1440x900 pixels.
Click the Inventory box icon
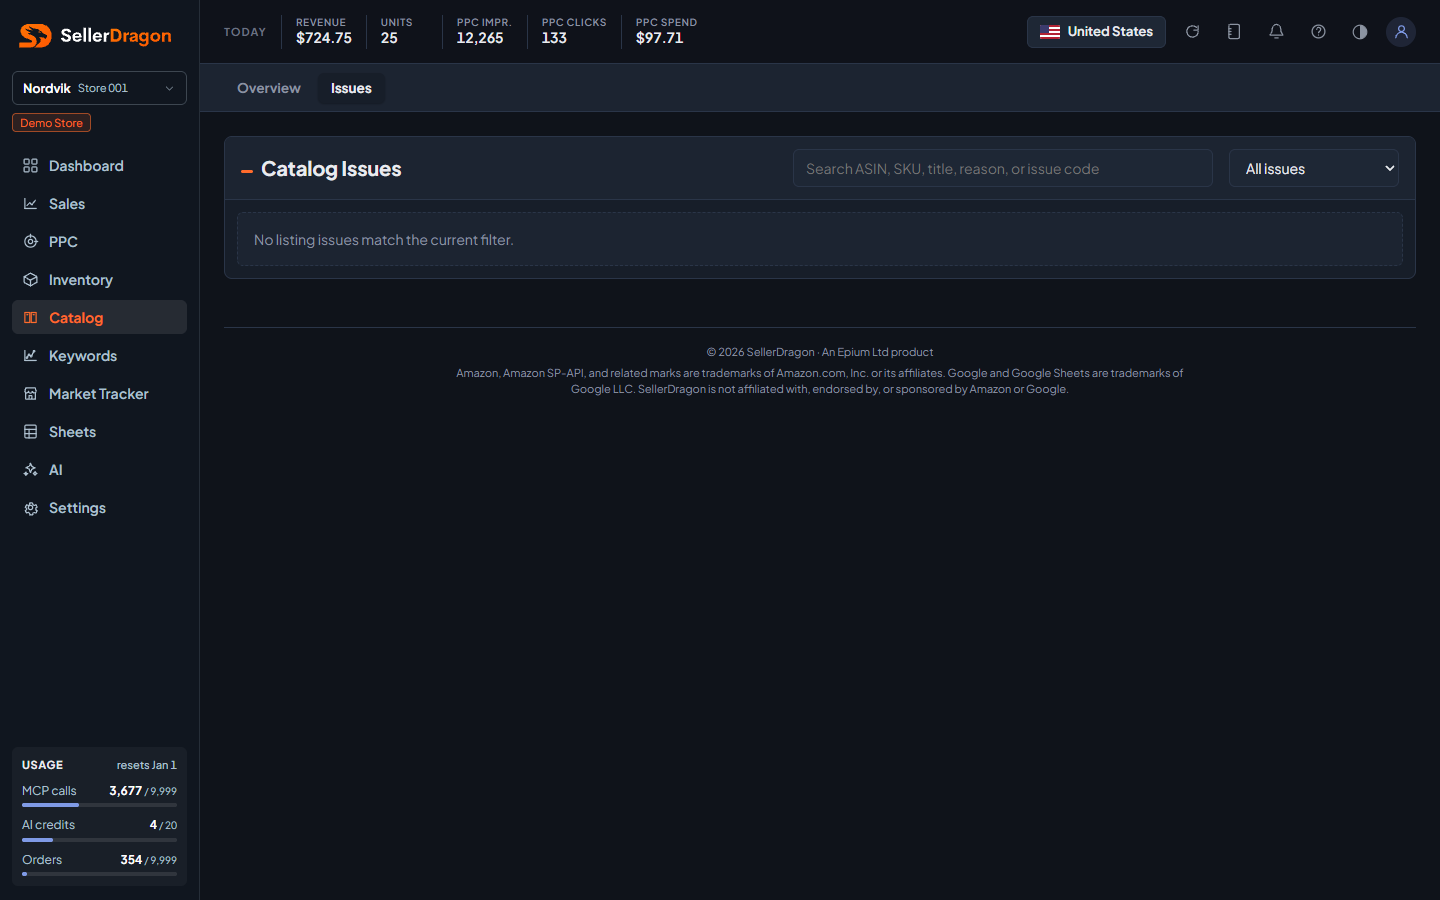(x=31, y=280)
